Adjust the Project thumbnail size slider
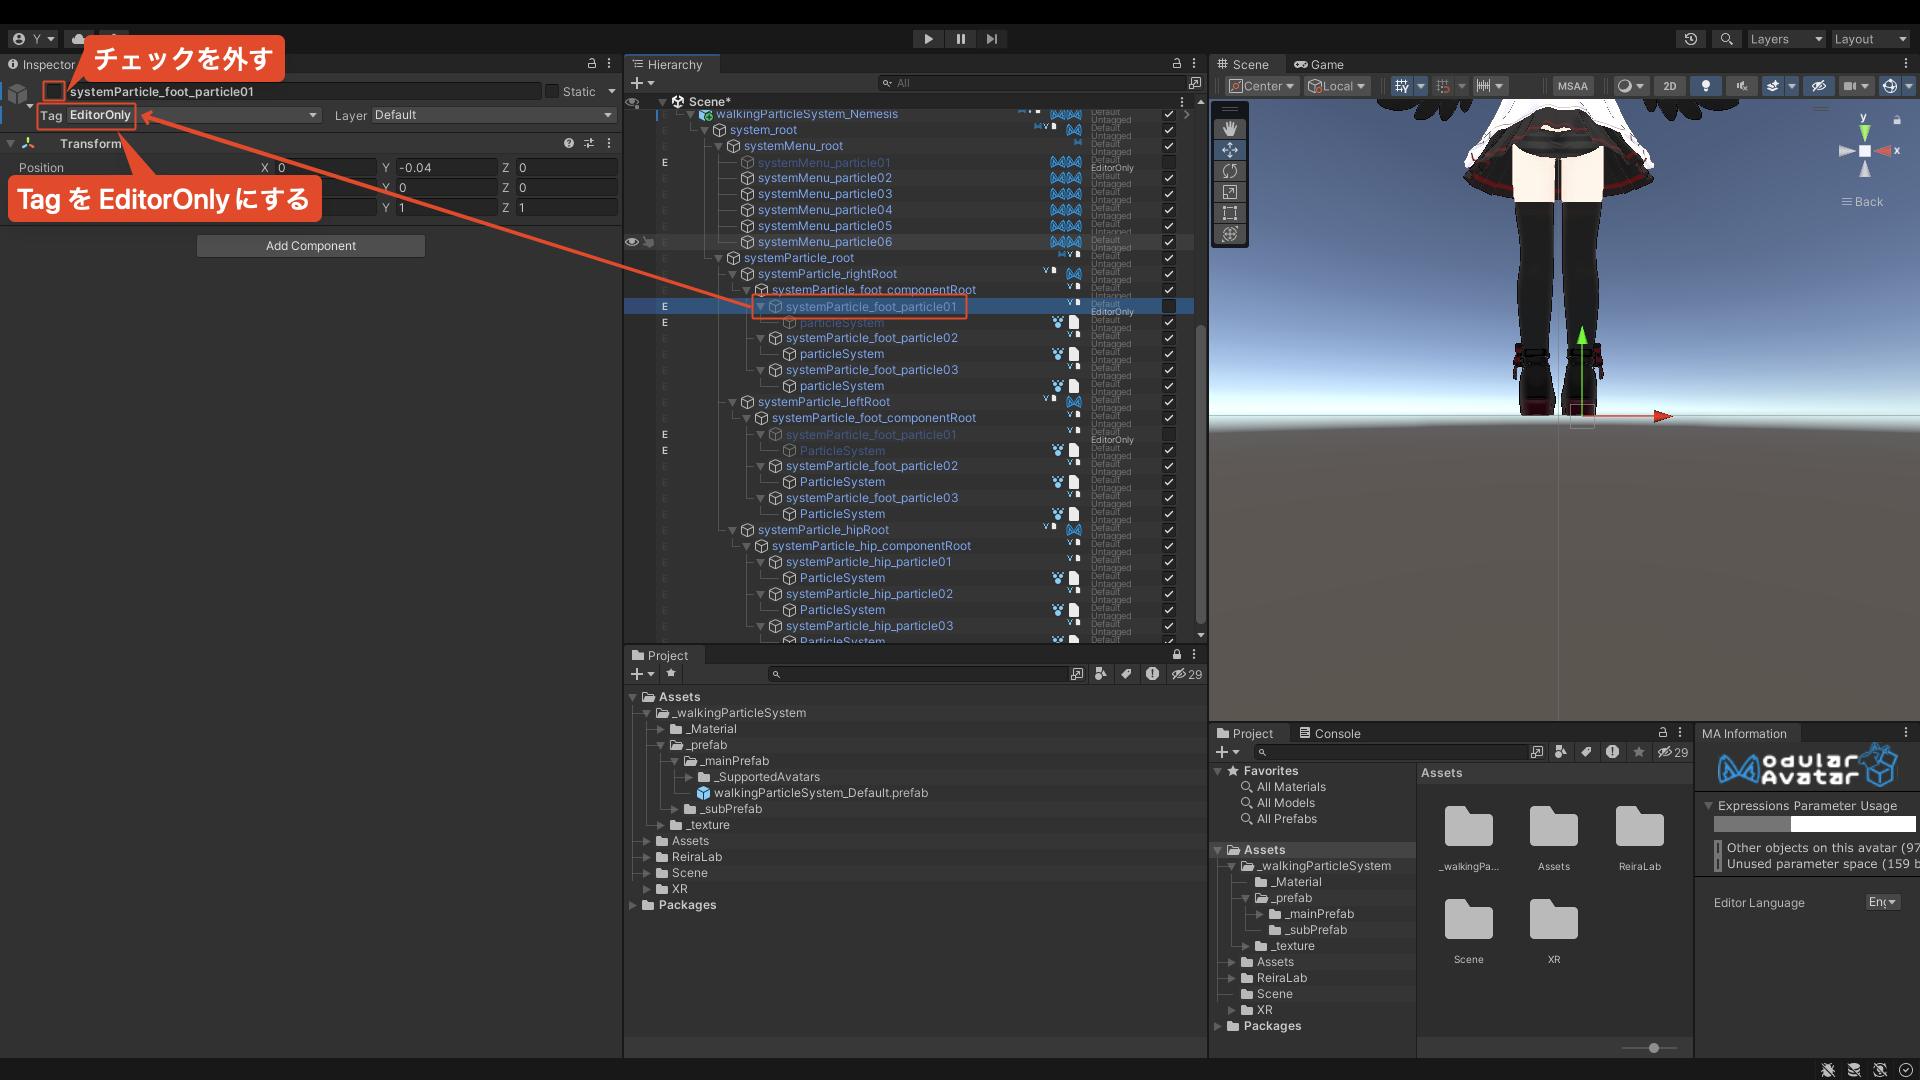Image resolution: width=1920 pixels, height=1080 pixels. 1654,1048
